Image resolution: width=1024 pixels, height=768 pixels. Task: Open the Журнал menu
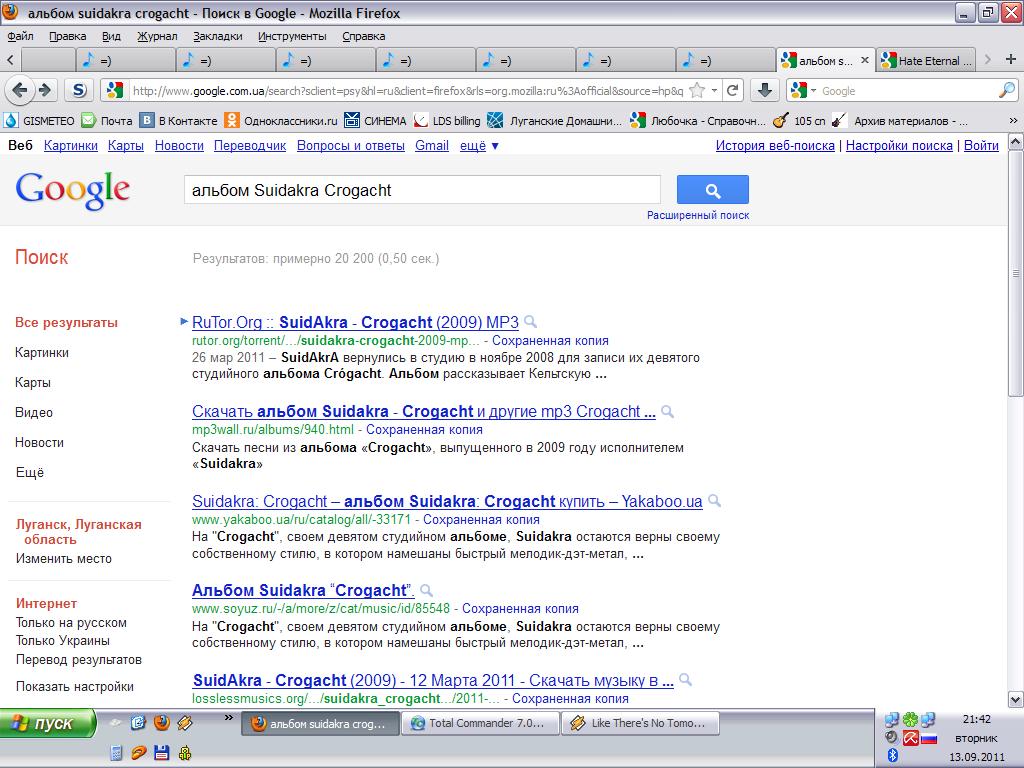coord(157,37)
